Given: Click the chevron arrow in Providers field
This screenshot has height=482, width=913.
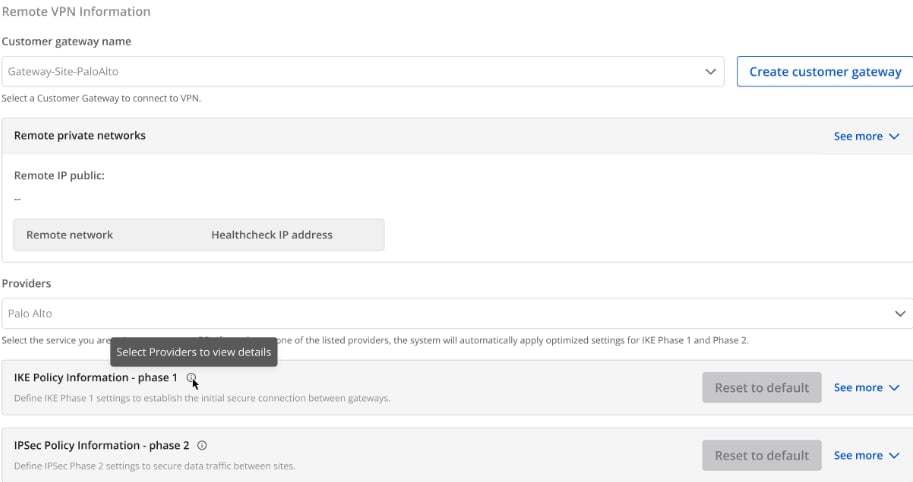Looking at the screenshot, I should click(x=899, y=313).
